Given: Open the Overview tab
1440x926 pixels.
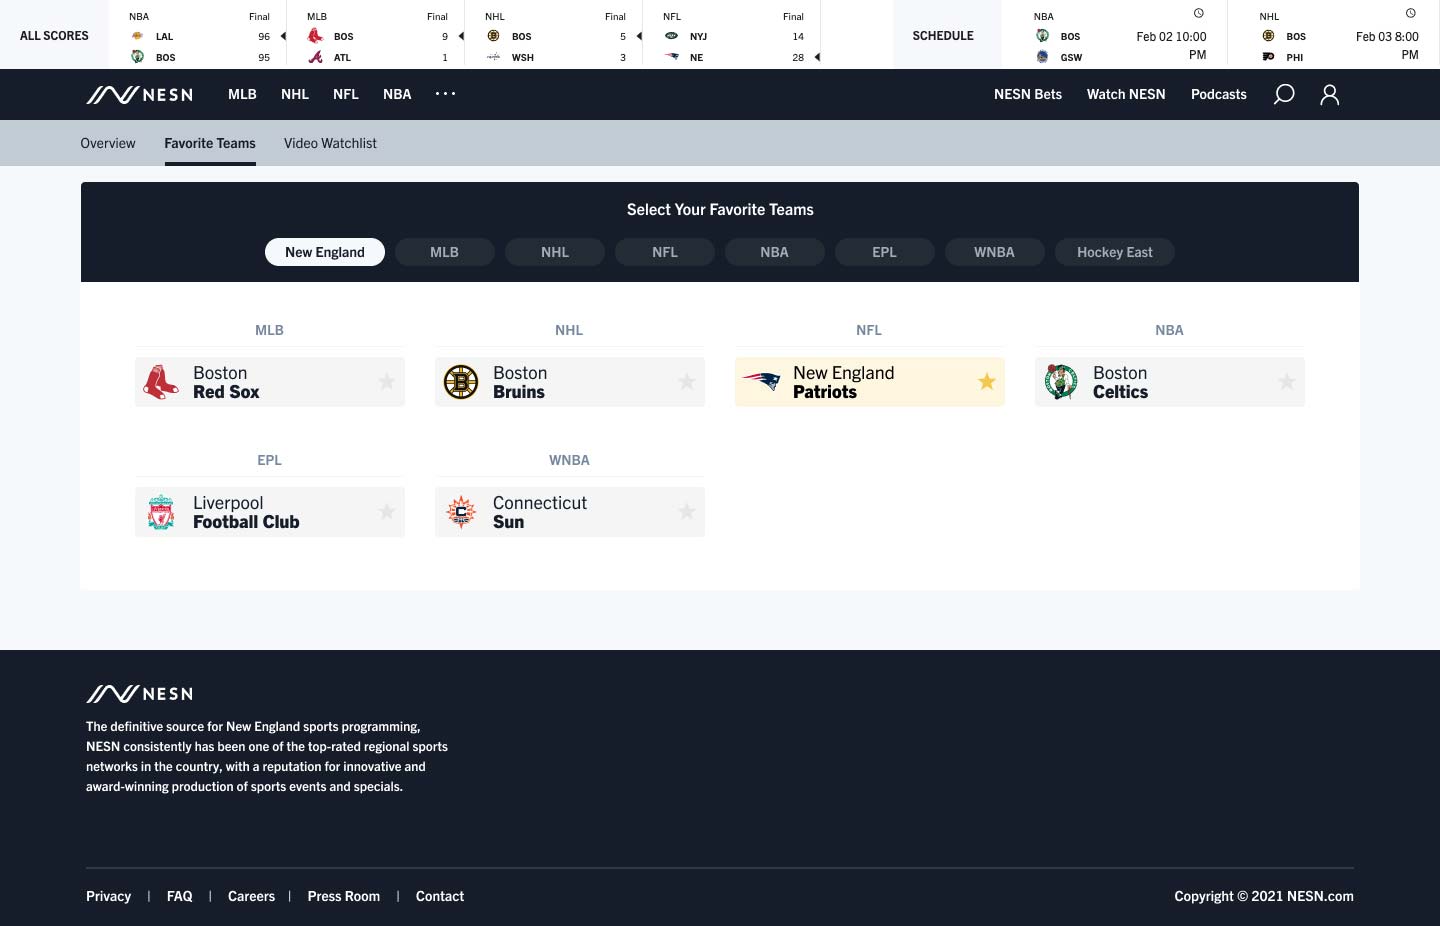Looking at the screenshot, I should (108, 143).
